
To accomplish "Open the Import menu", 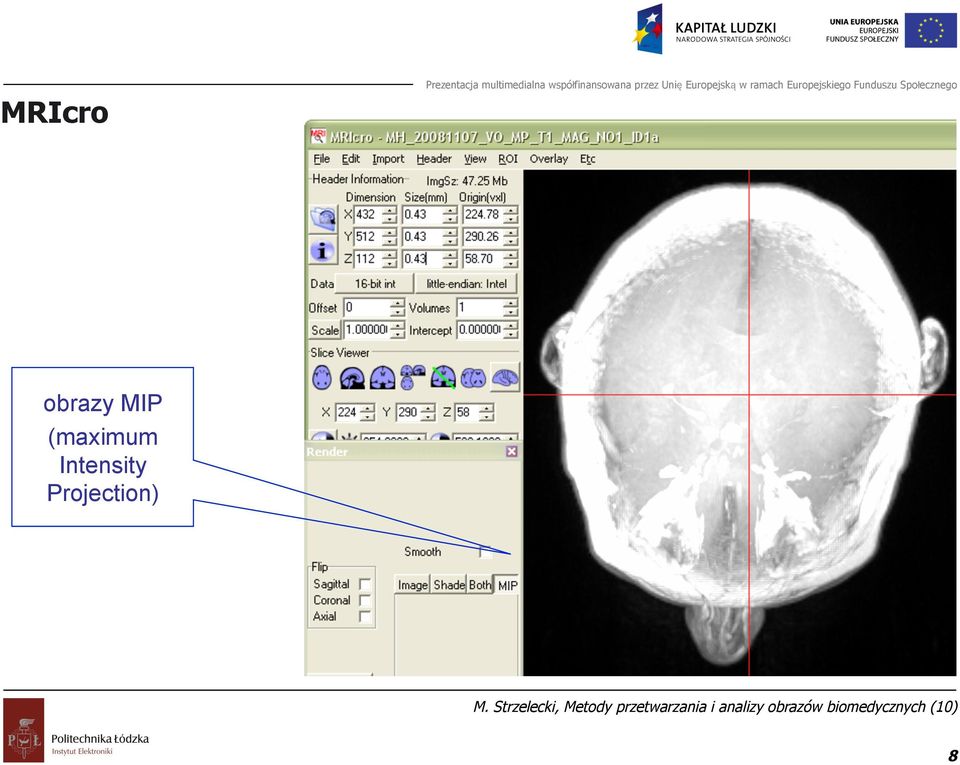I will (x=388, y=159).
